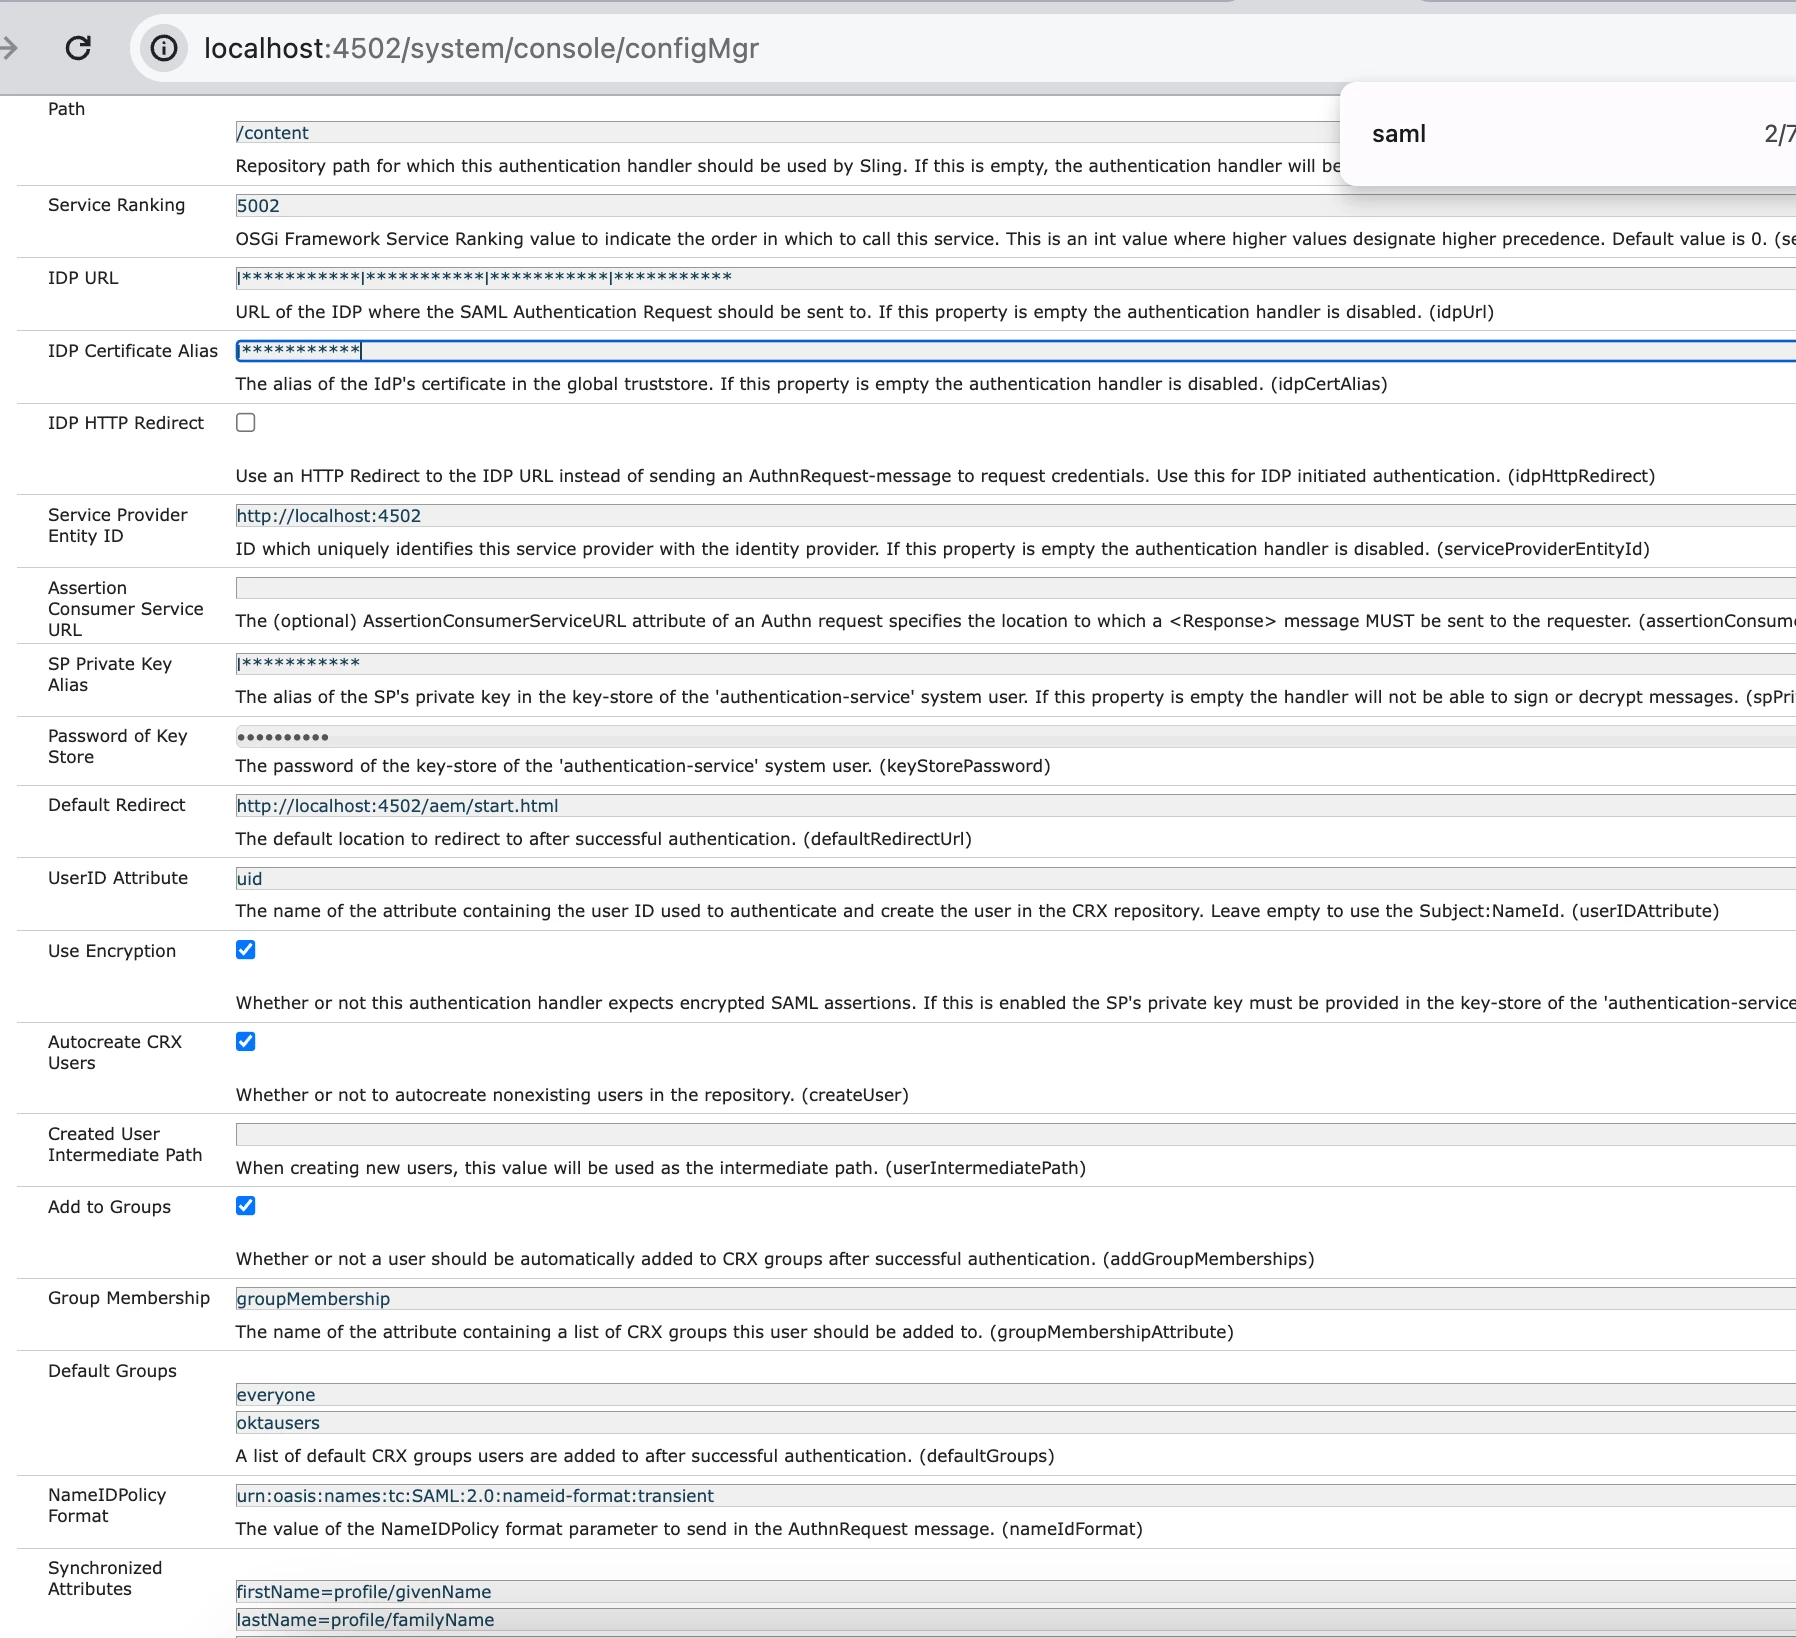Select the Default Groups entry everyone

pos(1015,1395)
